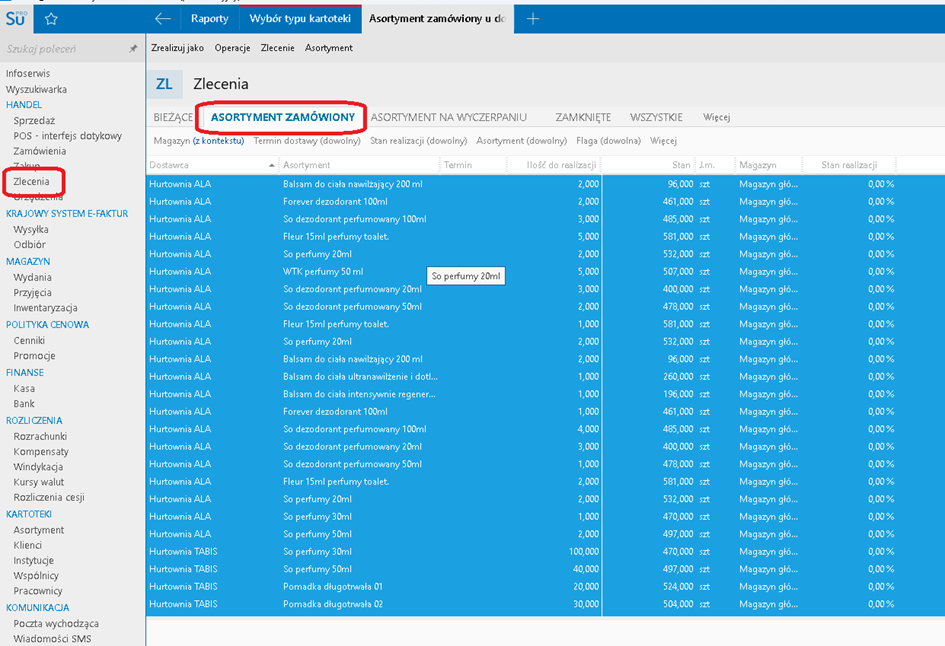Open Stan realizacji (dowolny) filter
945x646 pixels.
[x=418, y=141]
